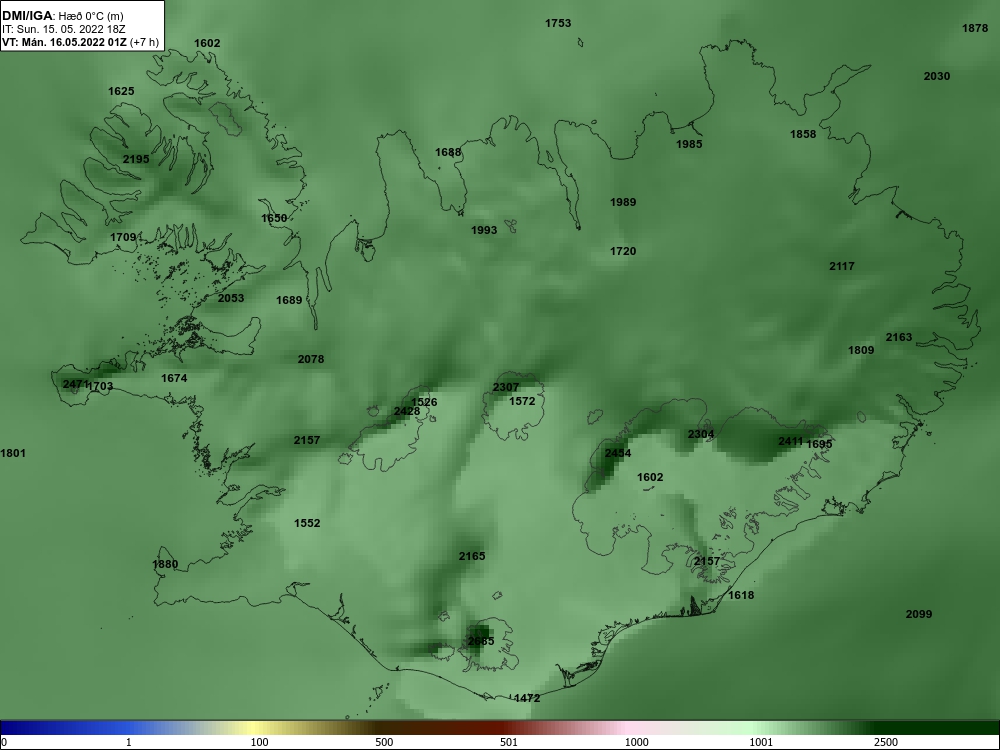
Task: Click the Hofsjökull value 1572
Action: click(x=522, y=401)
